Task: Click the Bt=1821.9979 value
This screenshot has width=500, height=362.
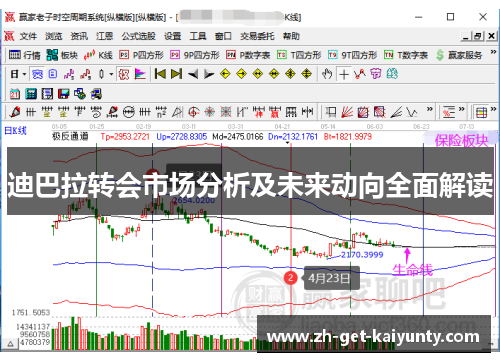Action: 348,136
